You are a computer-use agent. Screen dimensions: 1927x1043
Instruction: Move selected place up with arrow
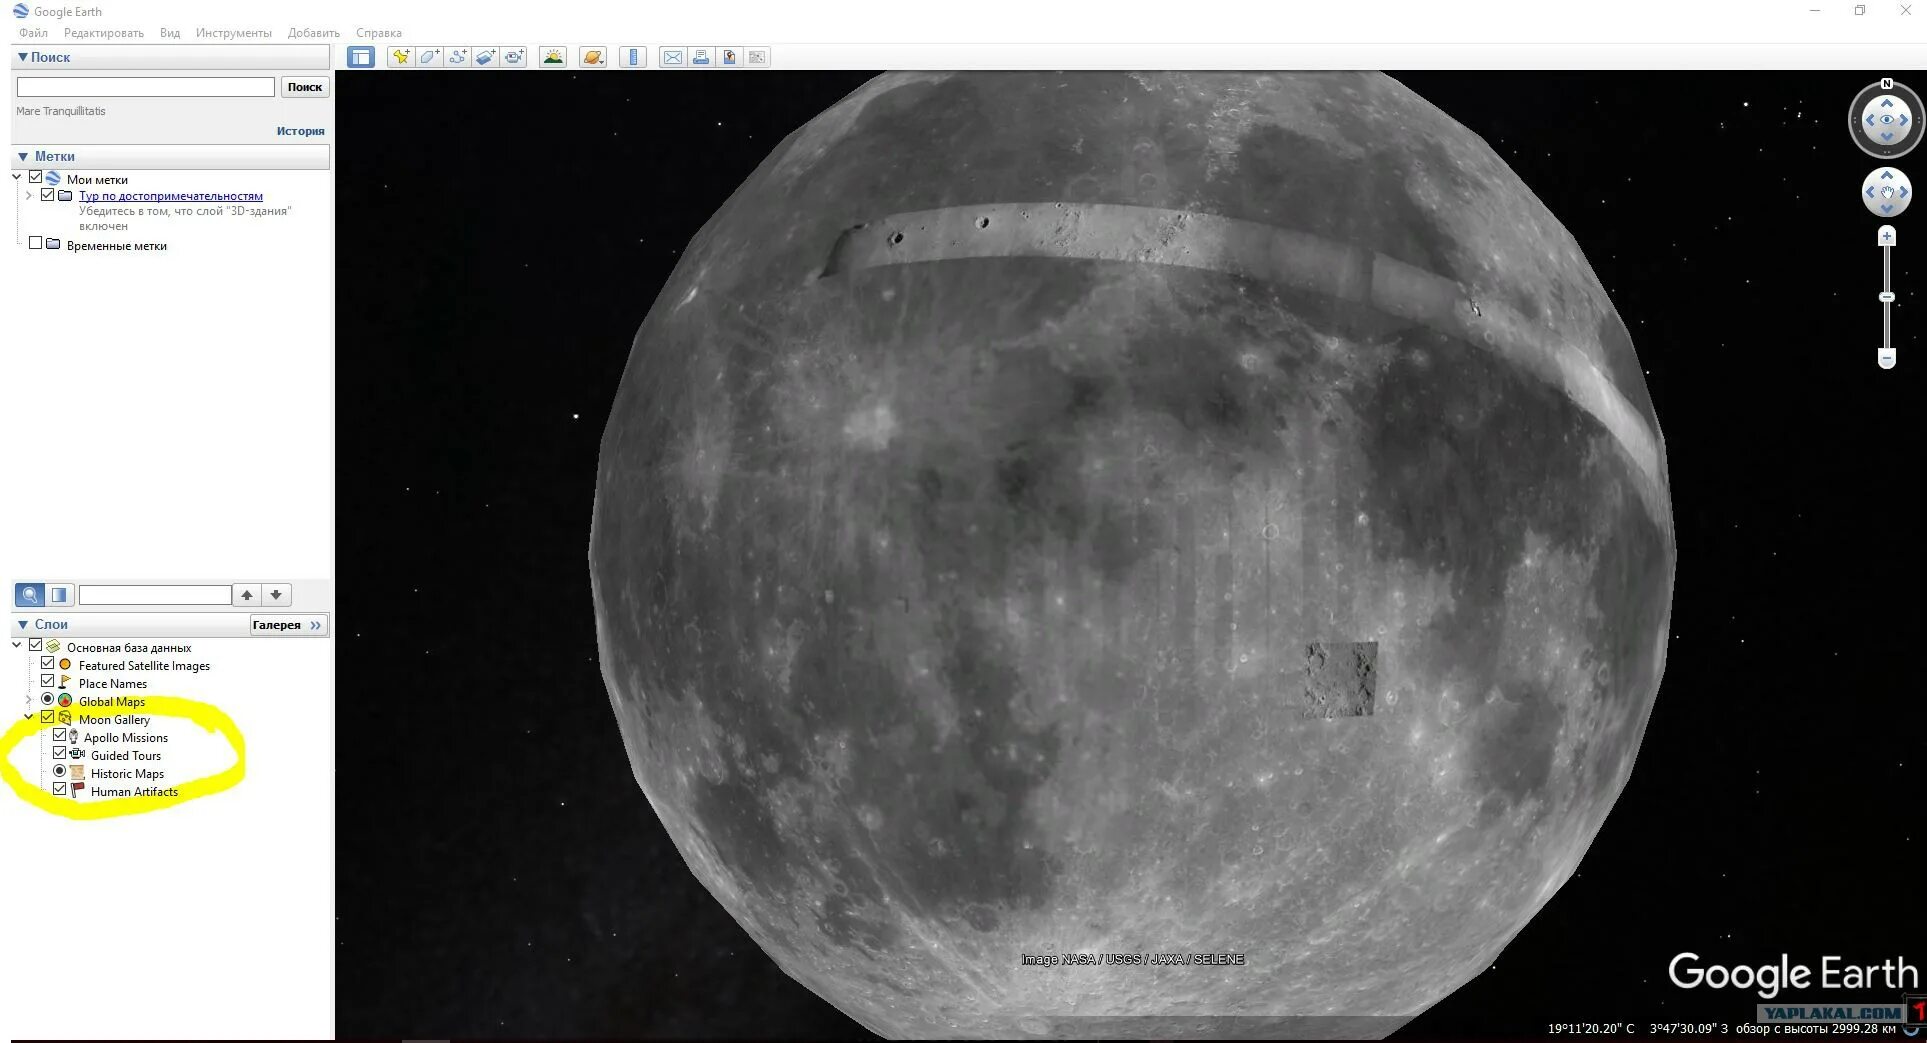point(247,595)
